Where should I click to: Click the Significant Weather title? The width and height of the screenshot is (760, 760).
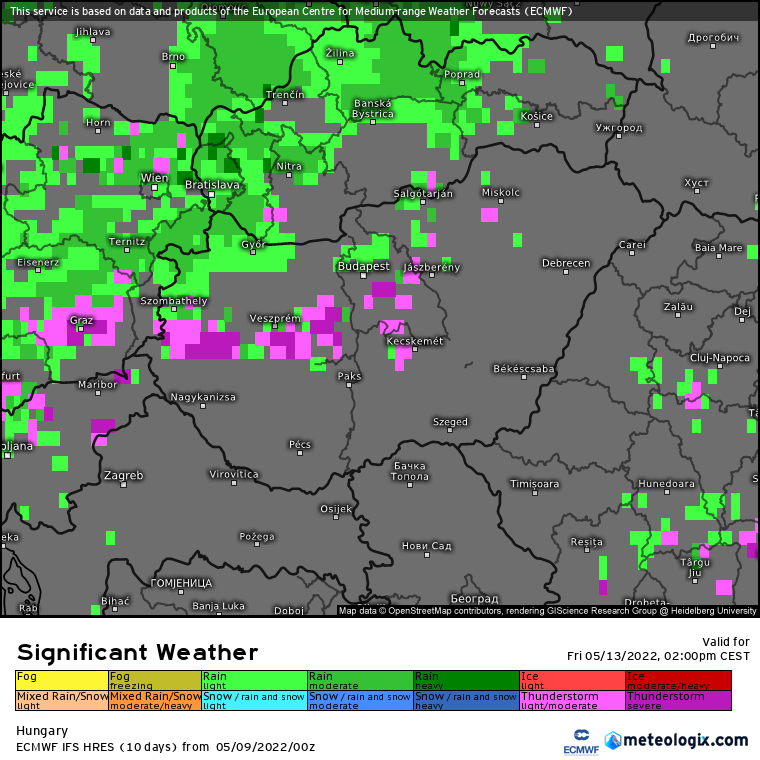point(137,652)
